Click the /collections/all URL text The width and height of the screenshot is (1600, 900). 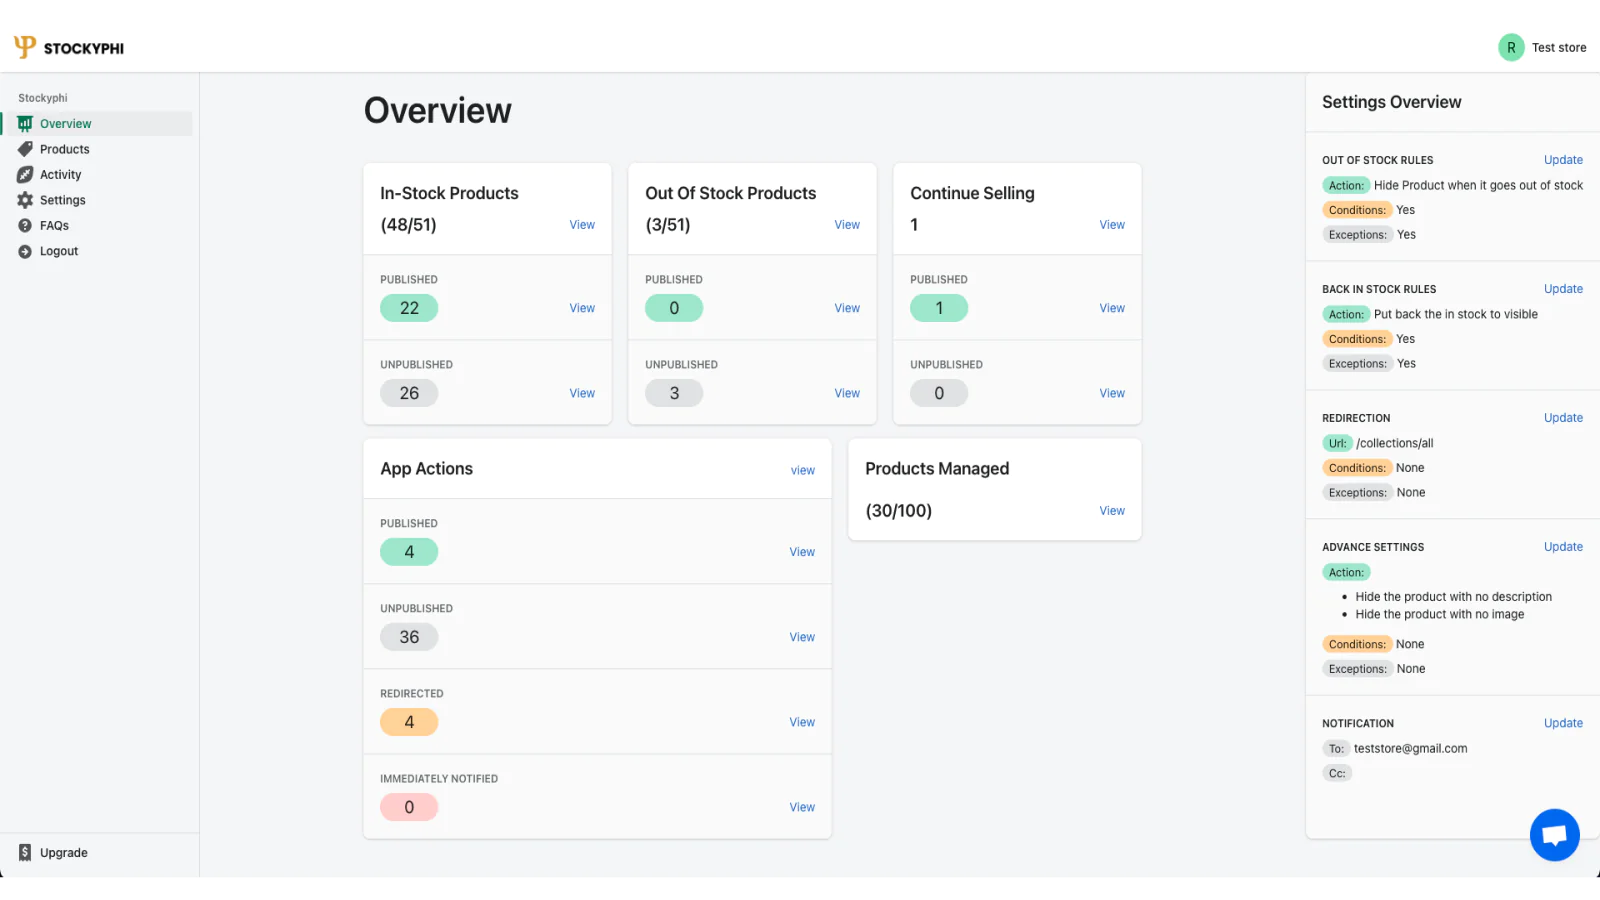click(1394, 443)
